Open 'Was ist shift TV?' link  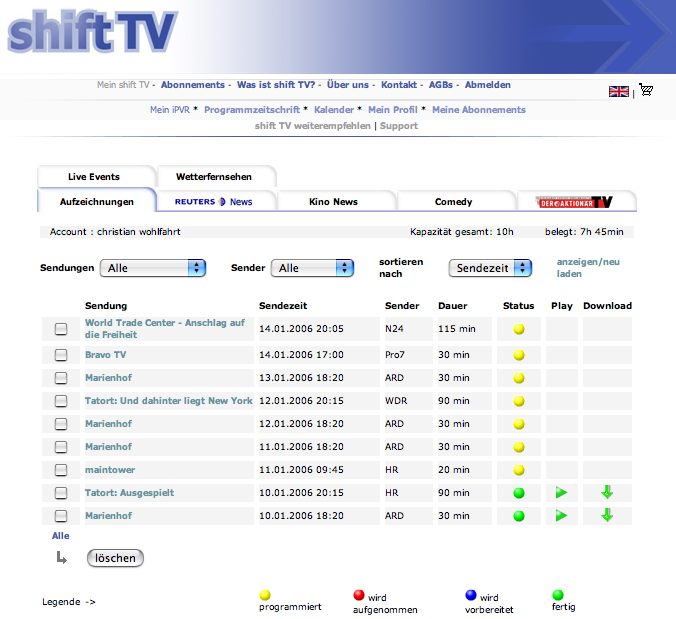pyautogui.click(x=276, y=85)
